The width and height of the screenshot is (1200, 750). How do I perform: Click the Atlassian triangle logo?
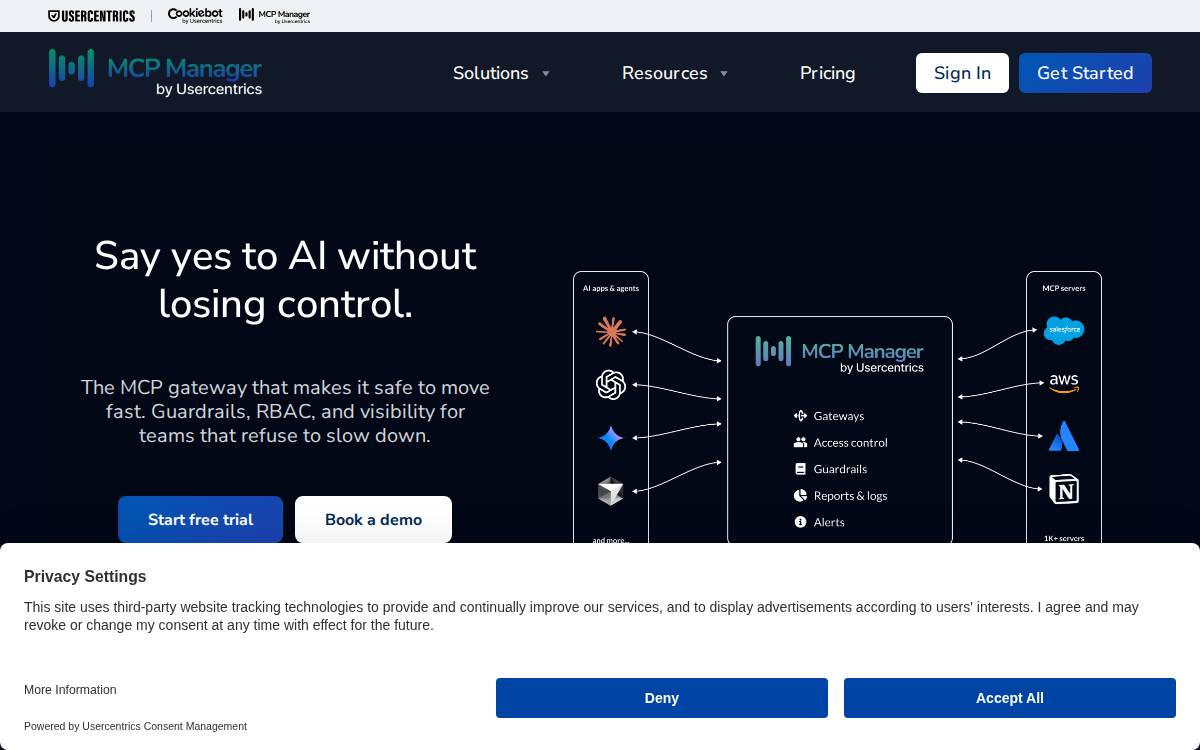click(1064, 436)
